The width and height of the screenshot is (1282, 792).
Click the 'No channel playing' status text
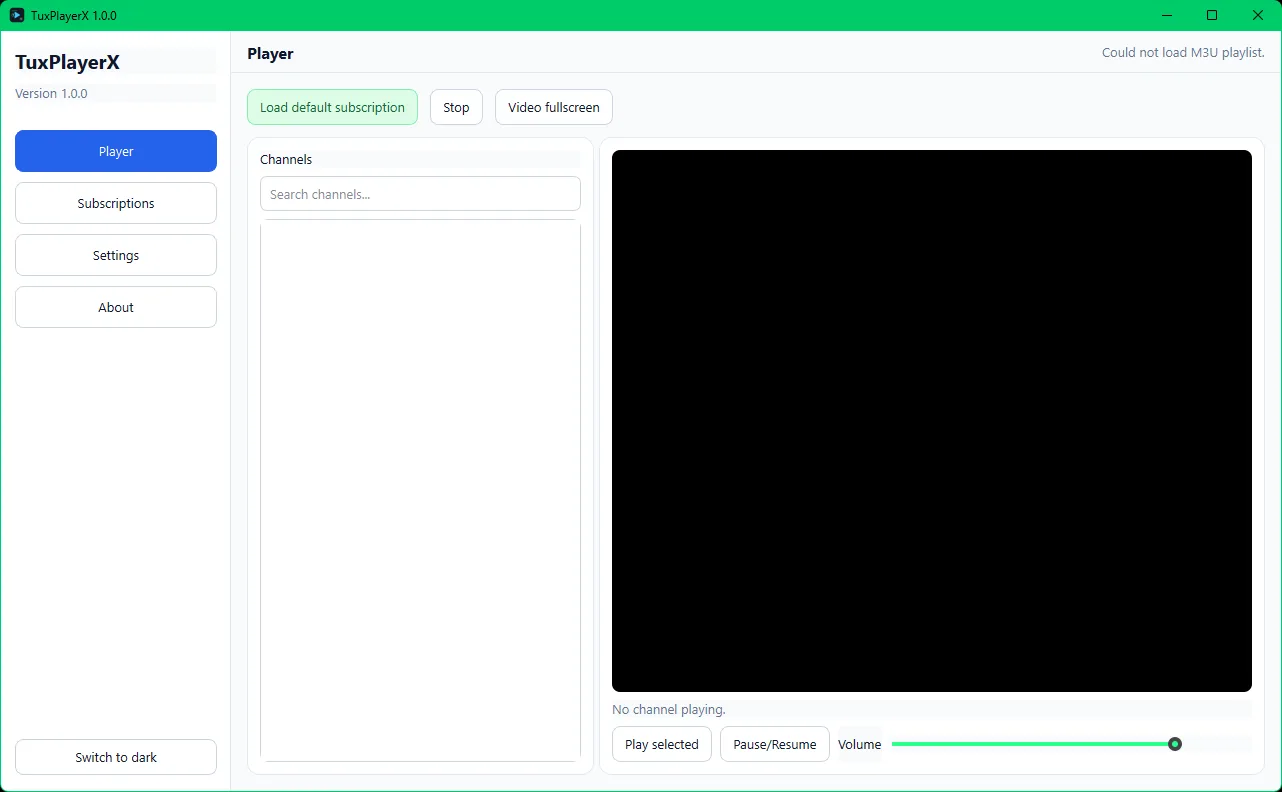pyautogui.click(x=669, y=710)
